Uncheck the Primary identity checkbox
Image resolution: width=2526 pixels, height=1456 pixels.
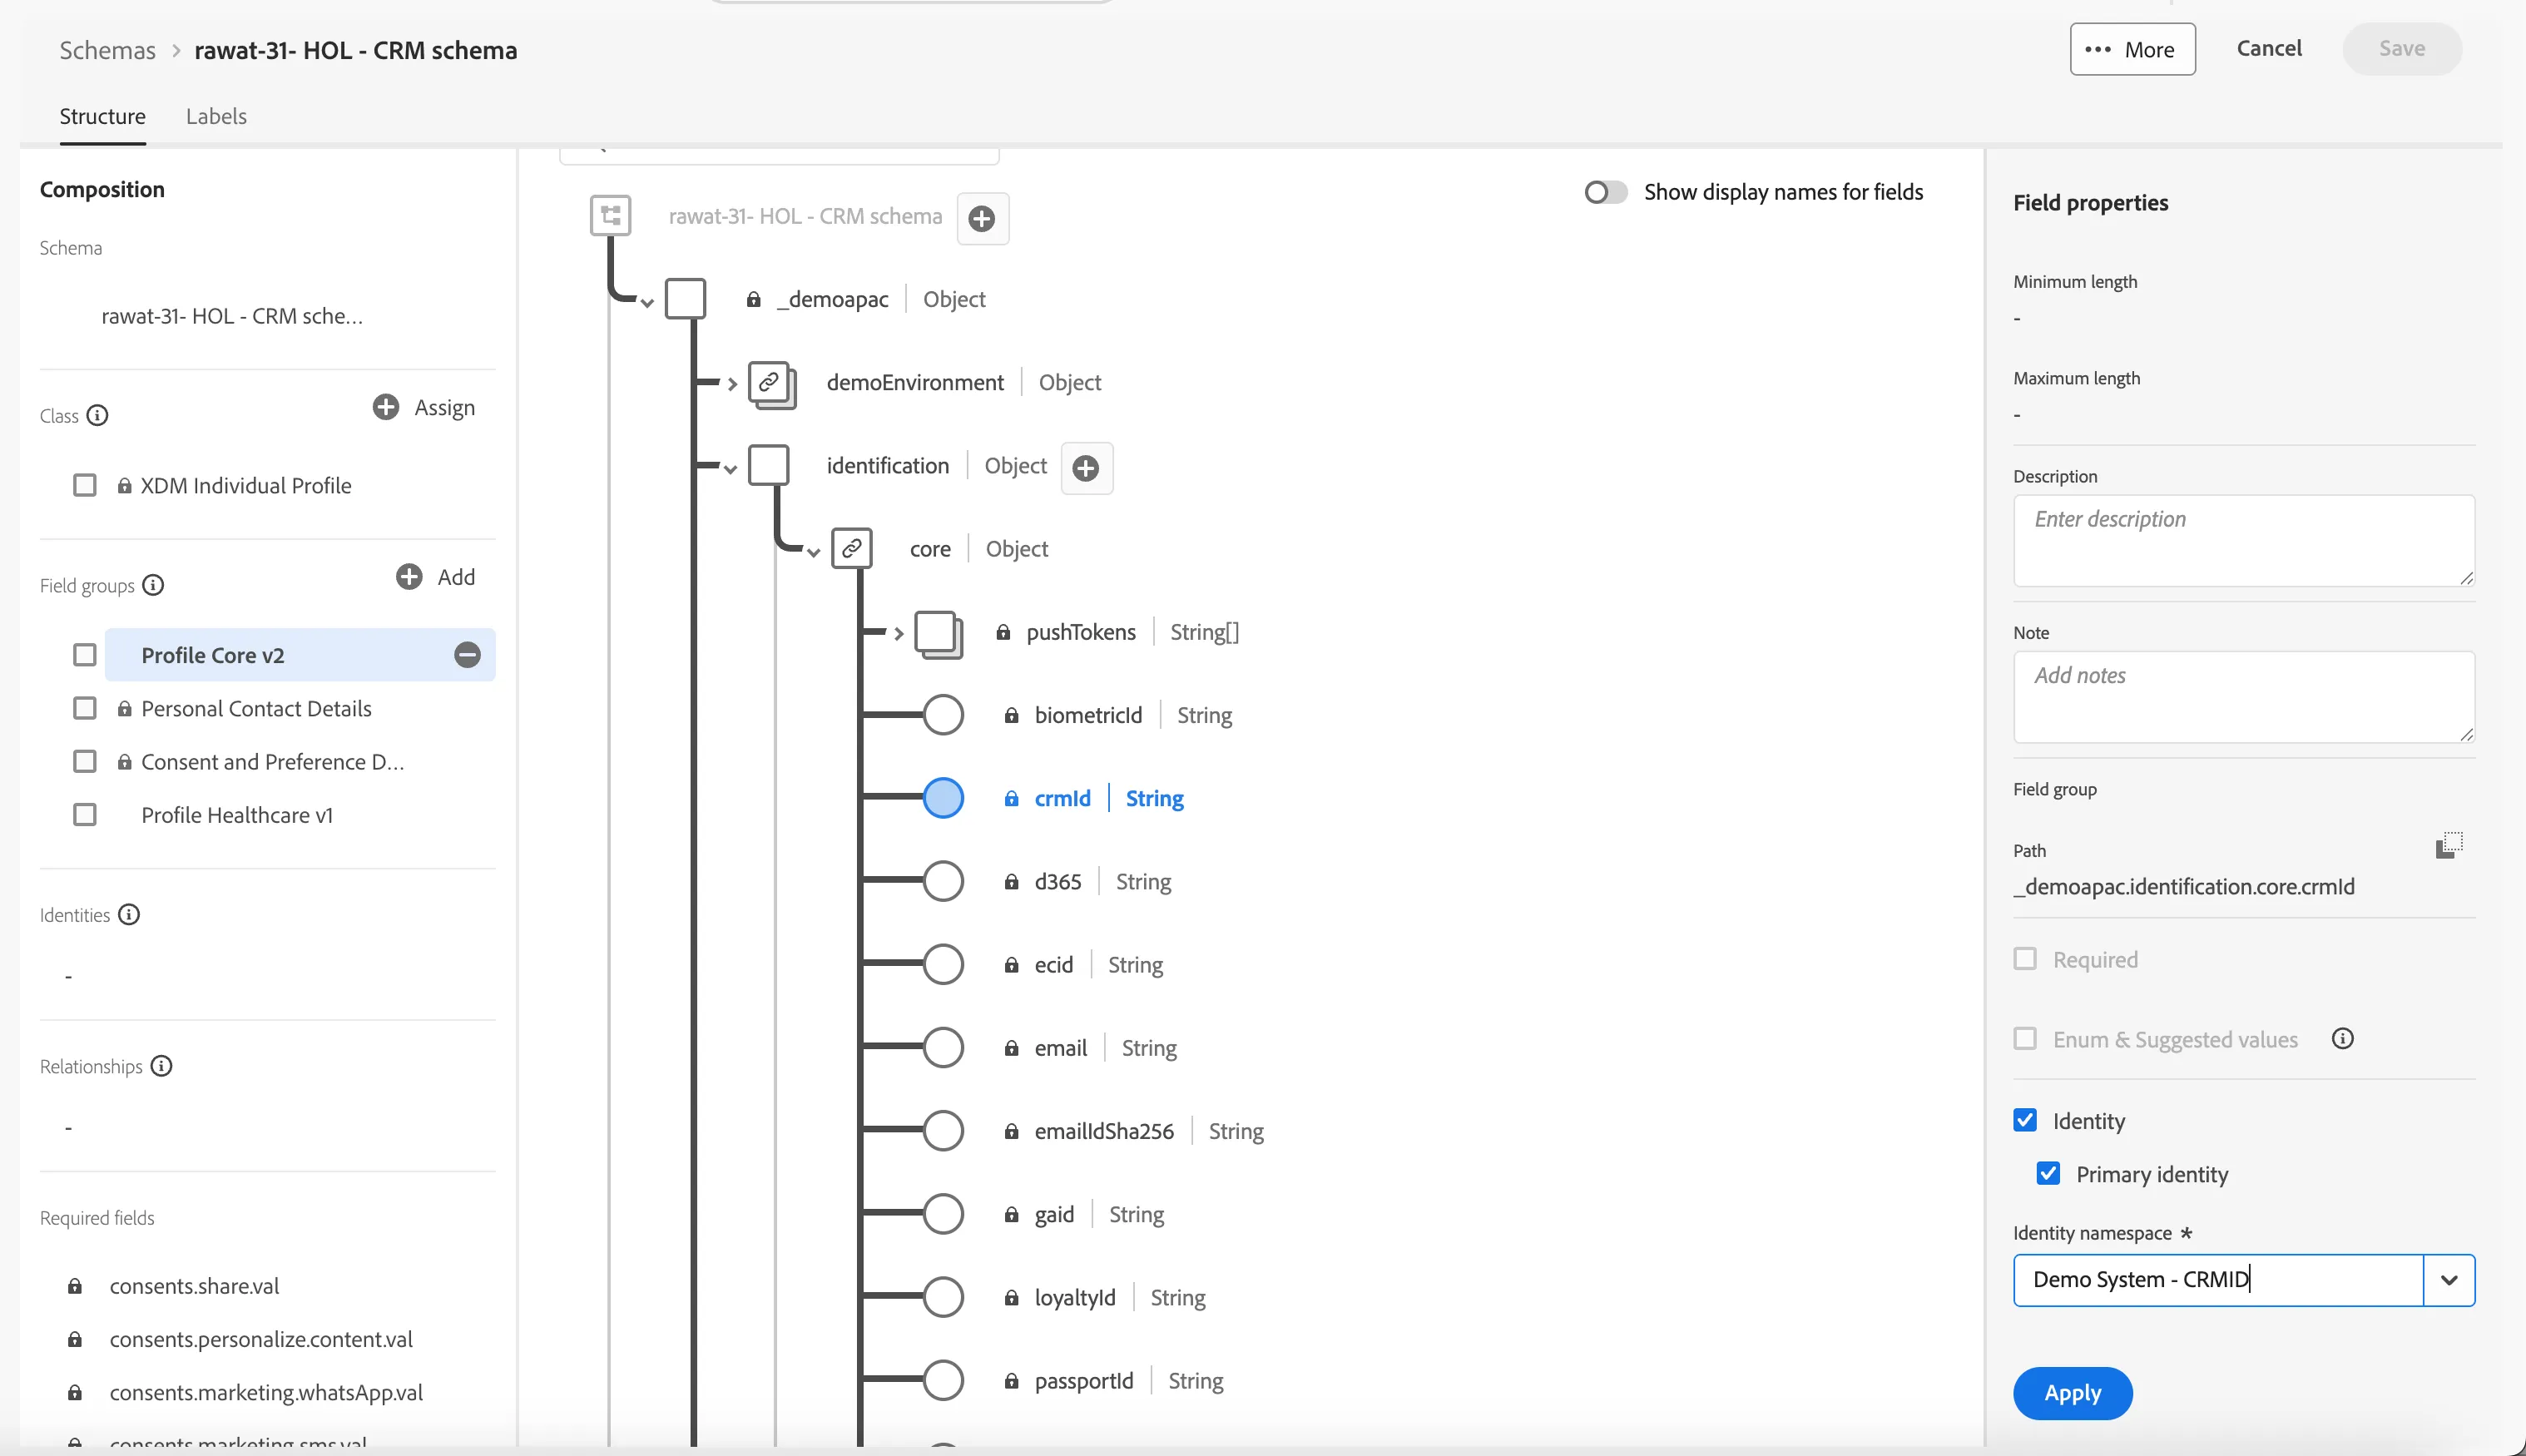click(2048, 1173)
